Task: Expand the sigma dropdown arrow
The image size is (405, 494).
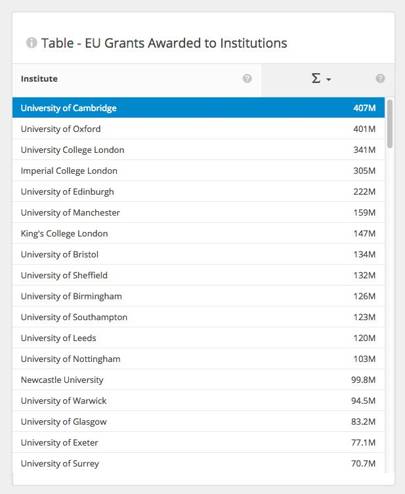Action: 329,80
